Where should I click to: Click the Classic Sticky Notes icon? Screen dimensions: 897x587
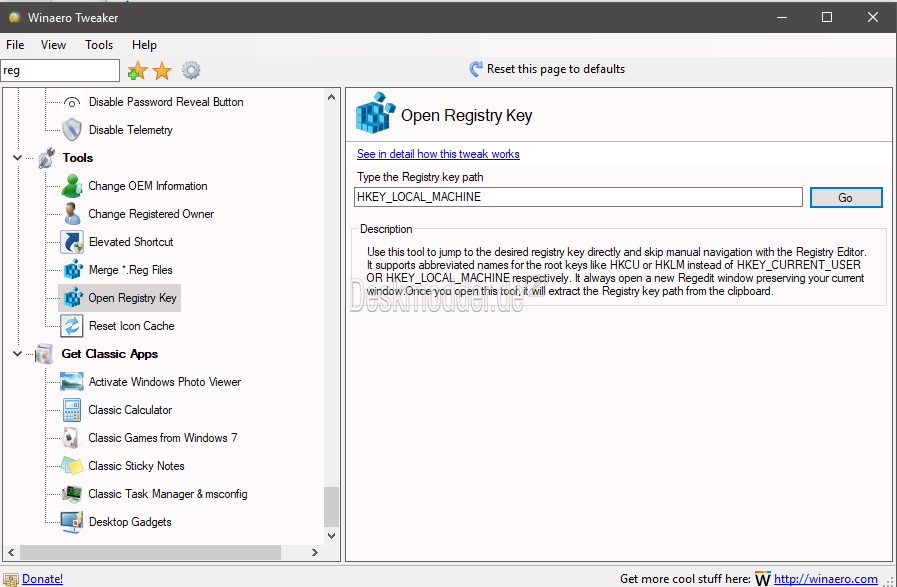(72, 466)
